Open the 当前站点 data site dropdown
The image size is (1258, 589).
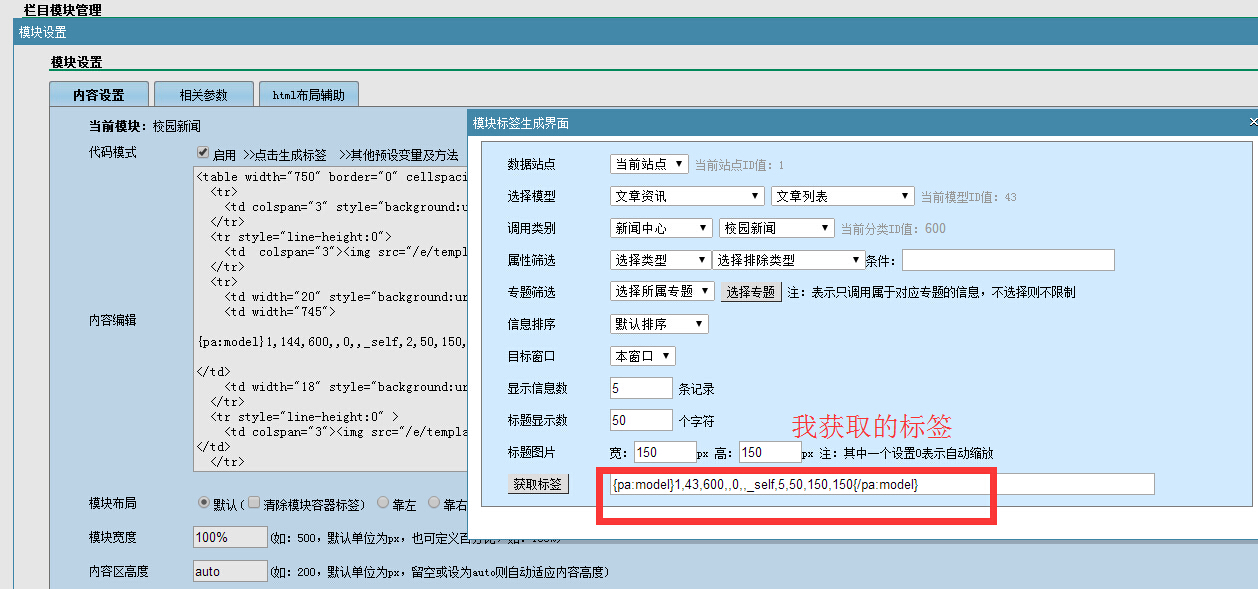[x=649, y=164]
